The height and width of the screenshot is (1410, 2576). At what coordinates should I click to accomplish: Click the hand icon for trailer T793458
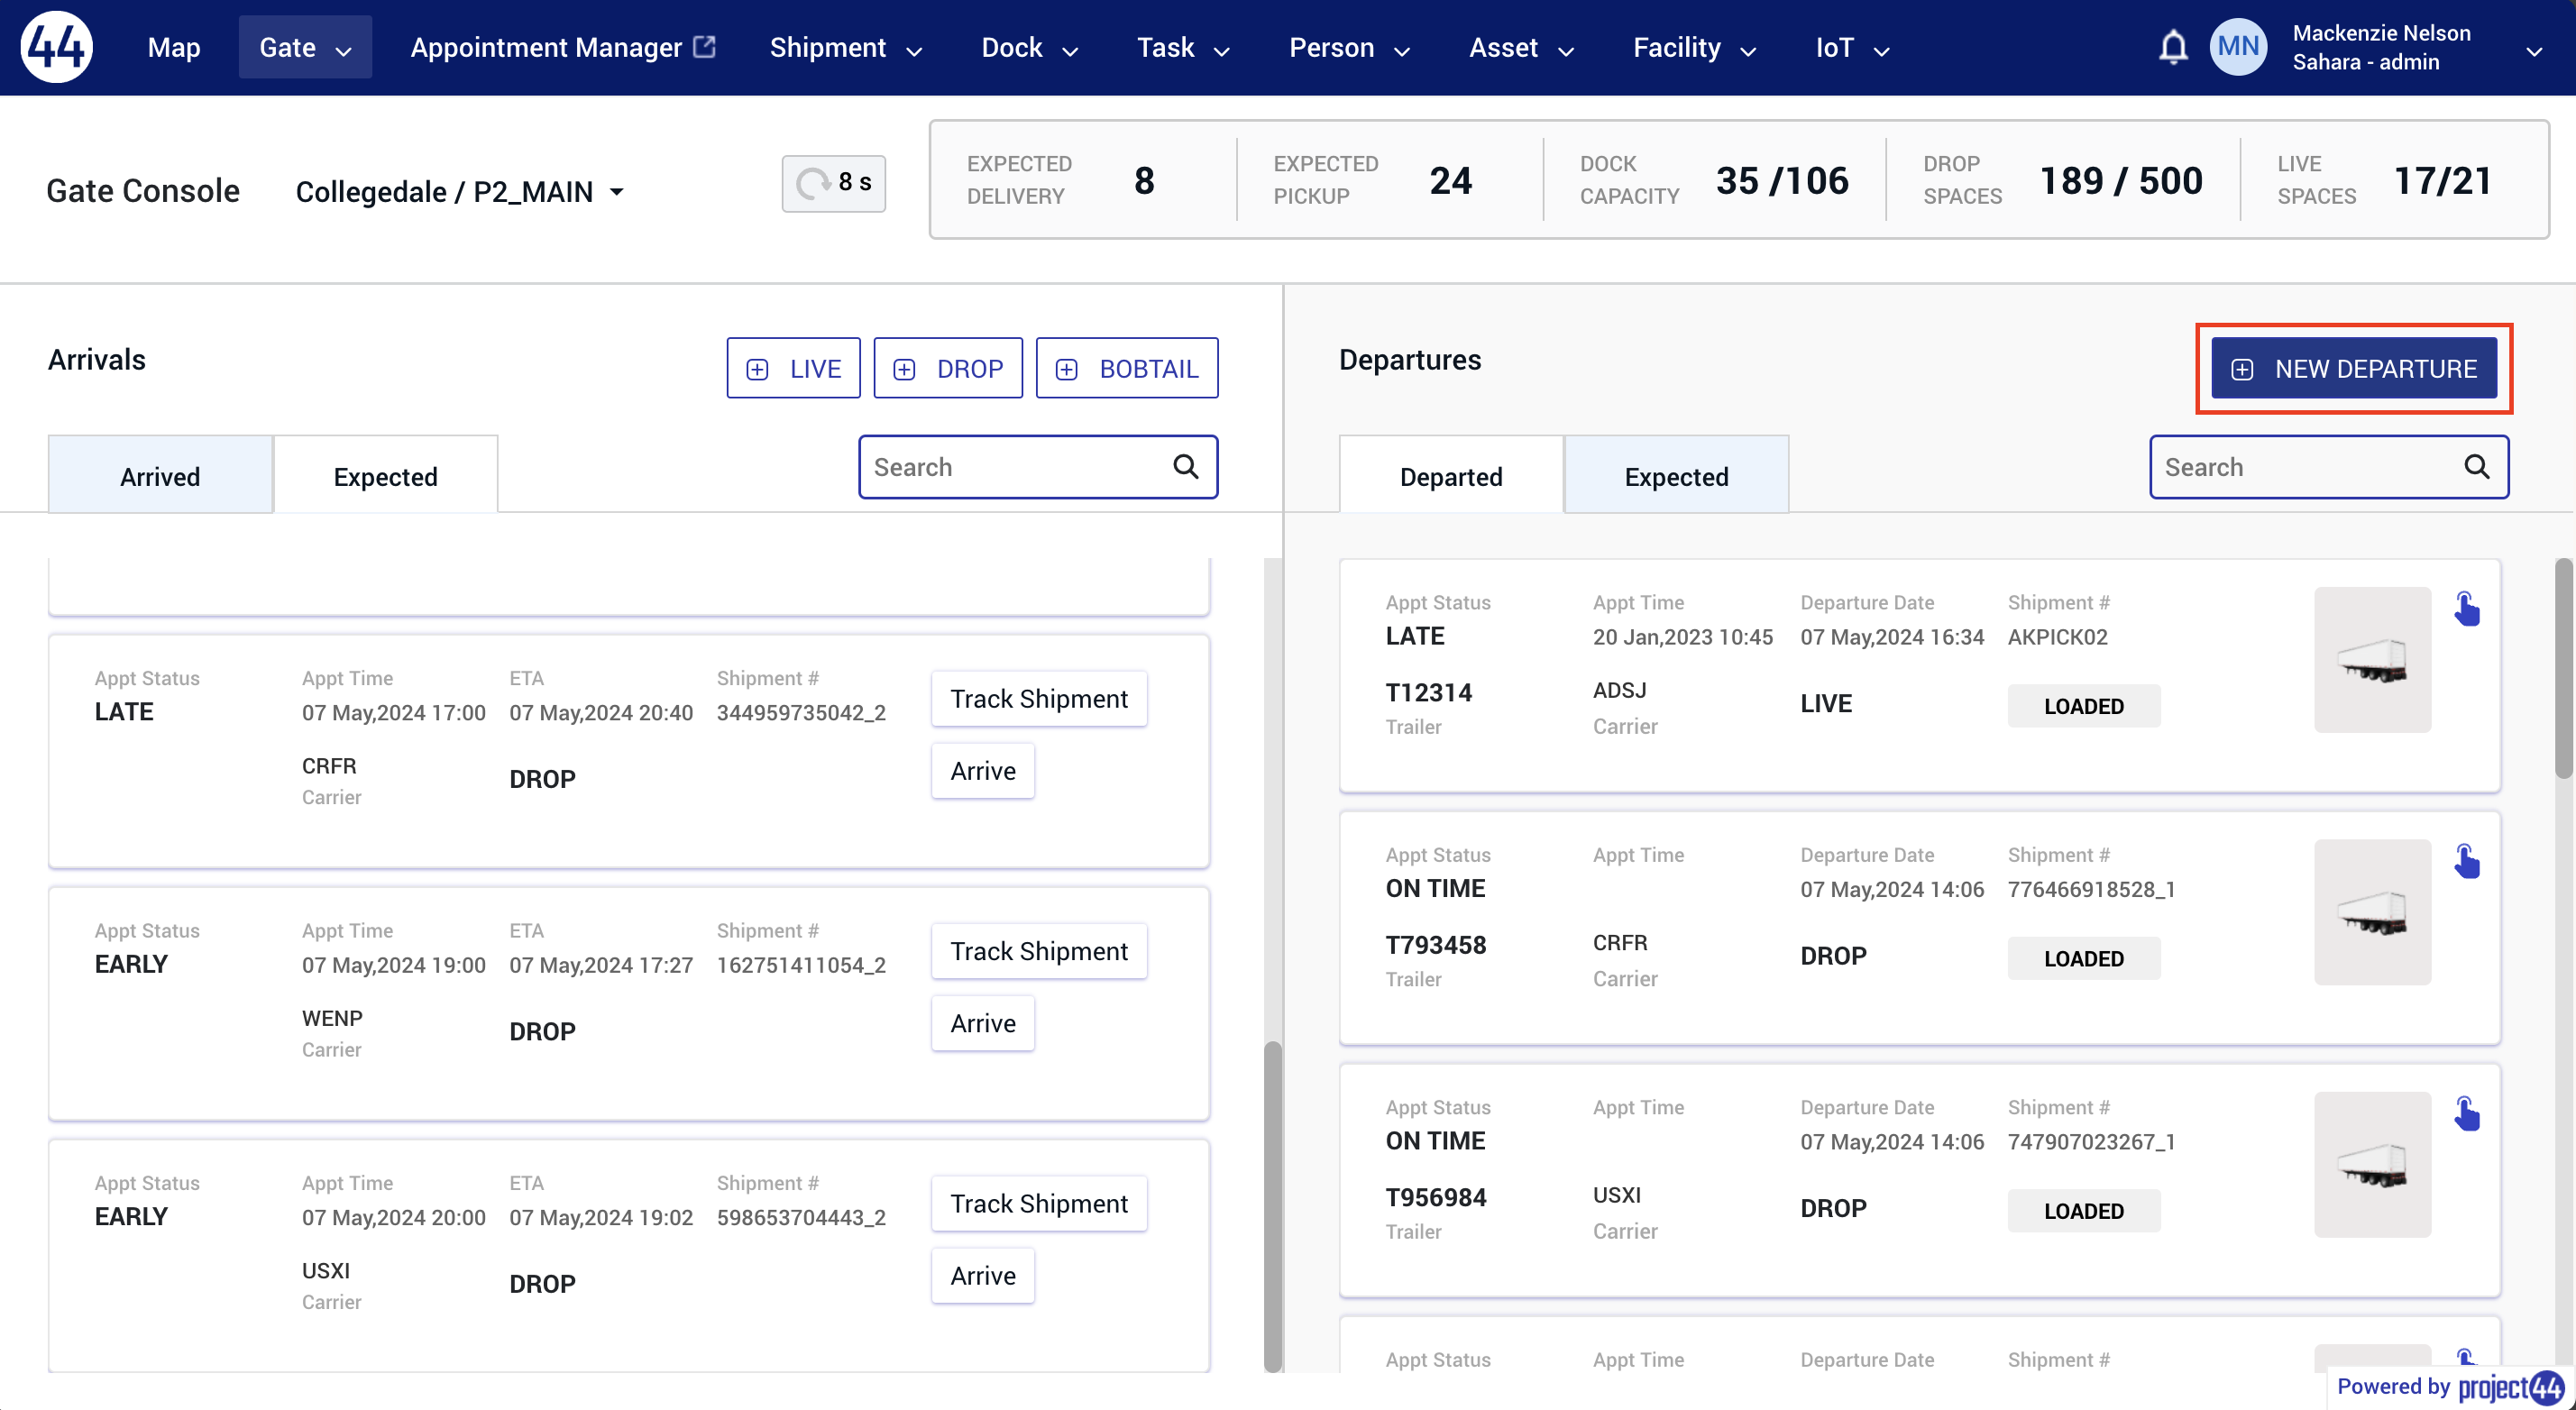point(2467,861)
